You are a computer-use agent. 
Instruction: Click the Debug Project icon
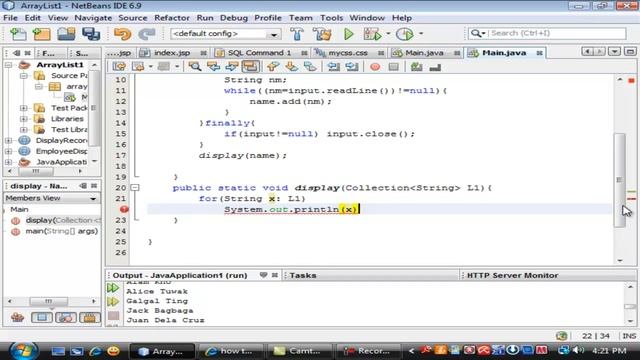372,34
